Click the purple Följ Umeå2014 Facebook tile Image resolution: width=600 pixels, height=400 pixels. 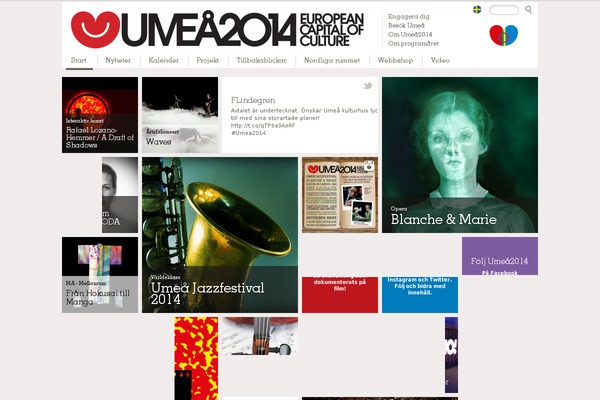click(500, 256)
